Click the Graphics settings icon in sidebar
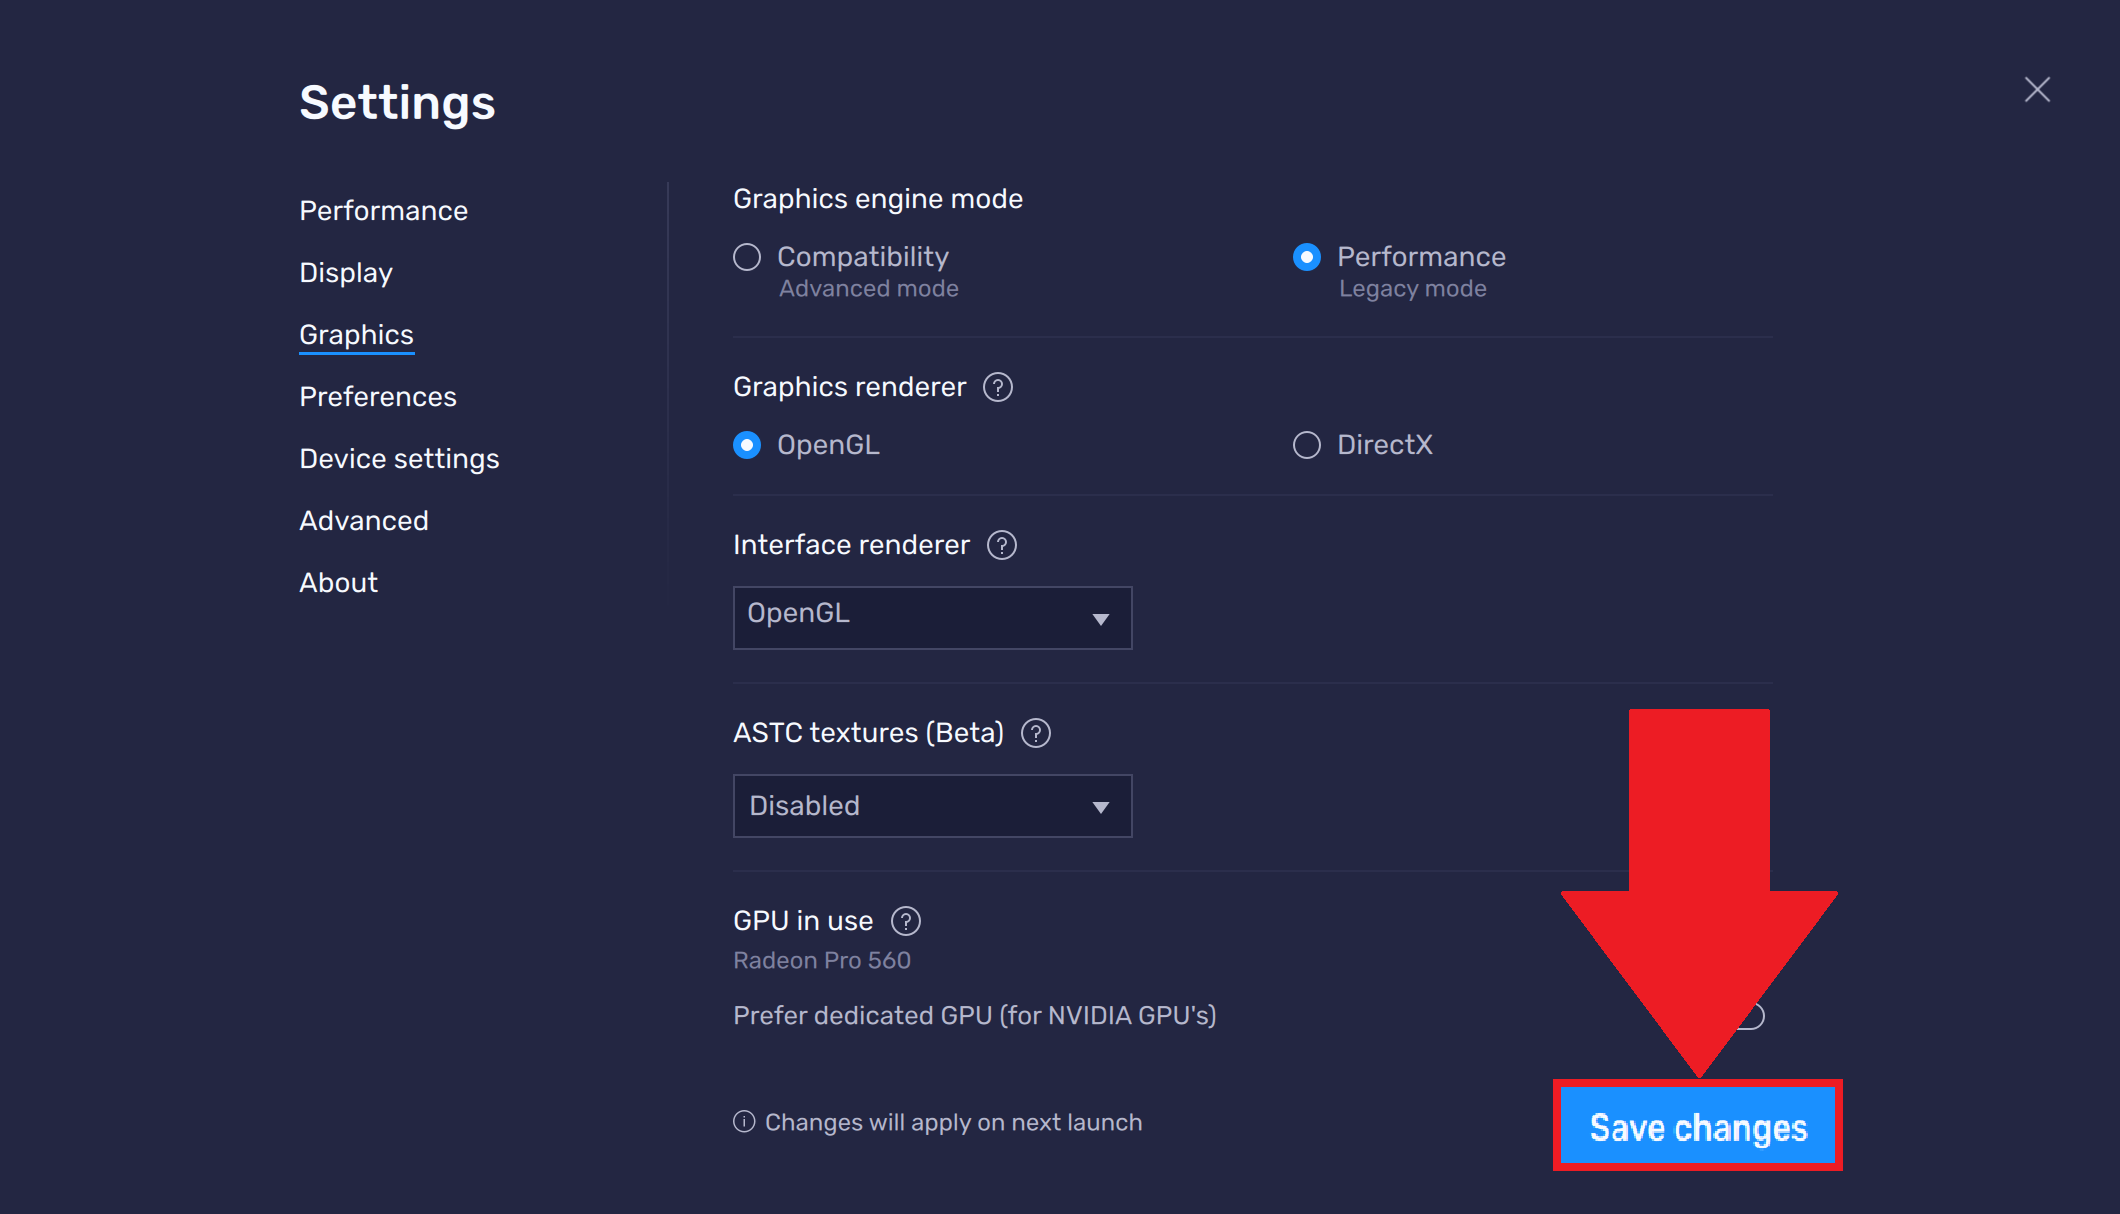Viewport: 2120px width, 1214px height. pyautogui.click(x=354, y=335)
